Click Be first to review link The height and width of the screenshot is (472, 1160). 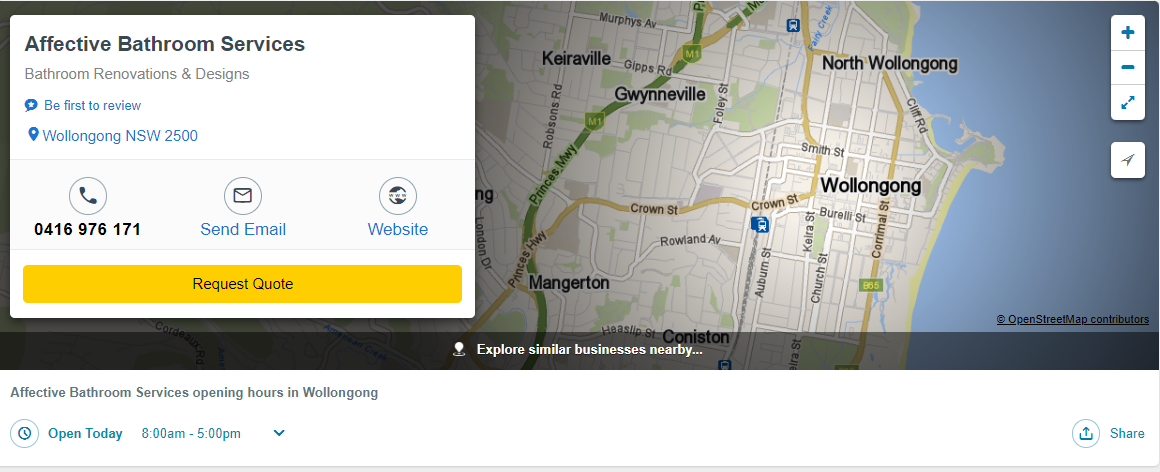92,106
